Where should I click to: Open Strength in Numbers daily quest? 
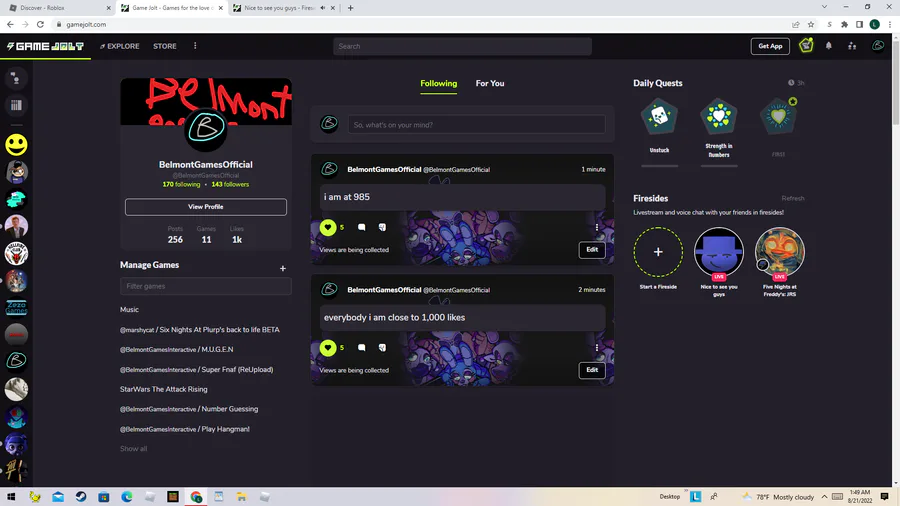(719, 116)
